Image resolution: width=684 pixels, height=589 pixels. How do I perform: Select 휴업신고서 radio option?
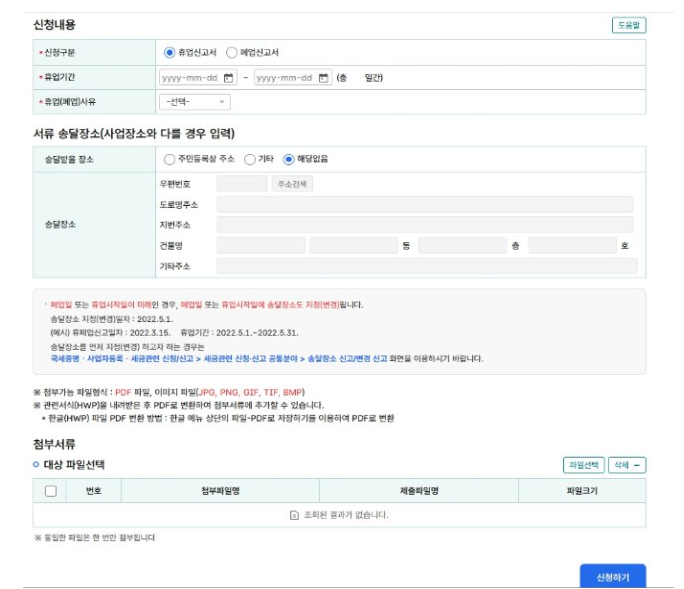click(x=169, y=53)
